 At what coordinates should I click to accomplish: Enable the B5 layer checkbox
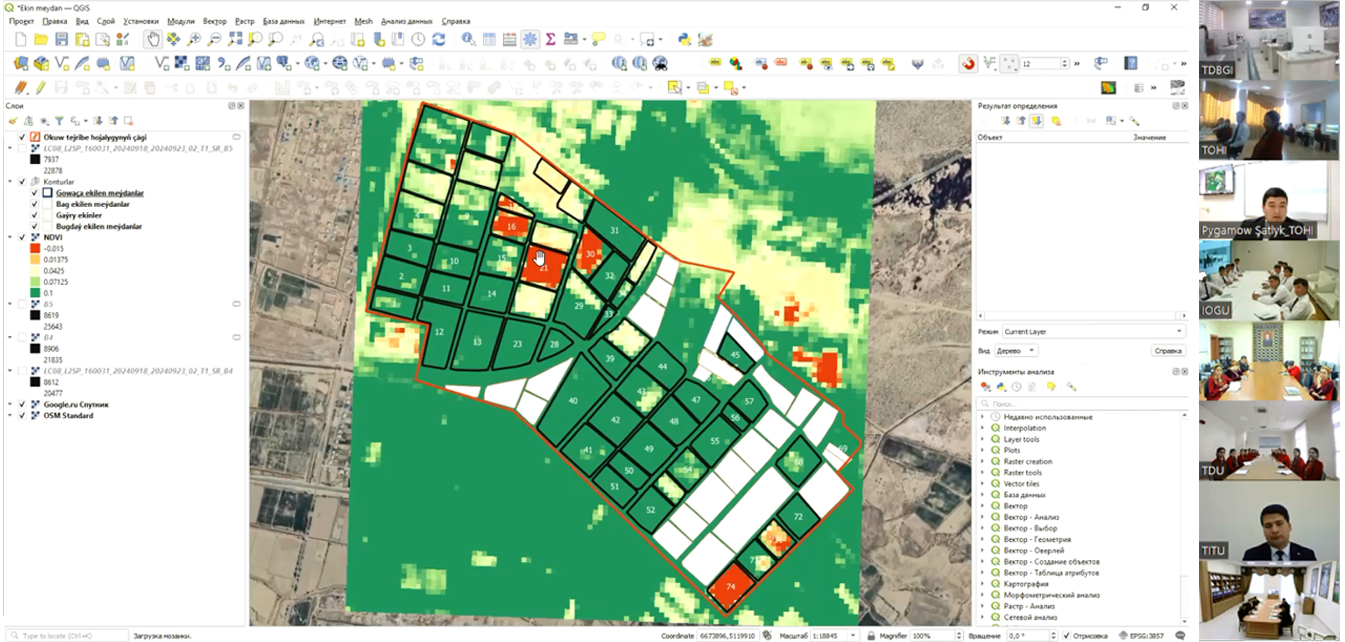[x=23, y=304]
